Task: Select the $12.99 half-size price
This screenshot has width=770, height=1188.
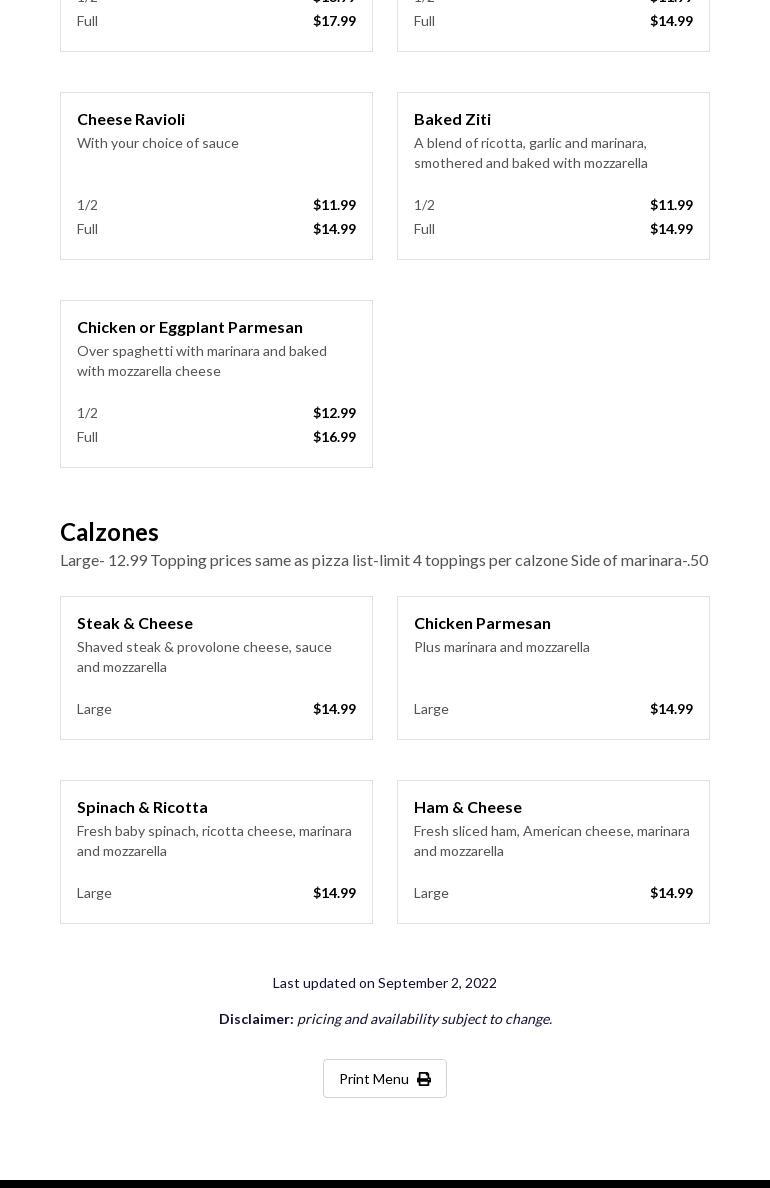Action: 334,413
